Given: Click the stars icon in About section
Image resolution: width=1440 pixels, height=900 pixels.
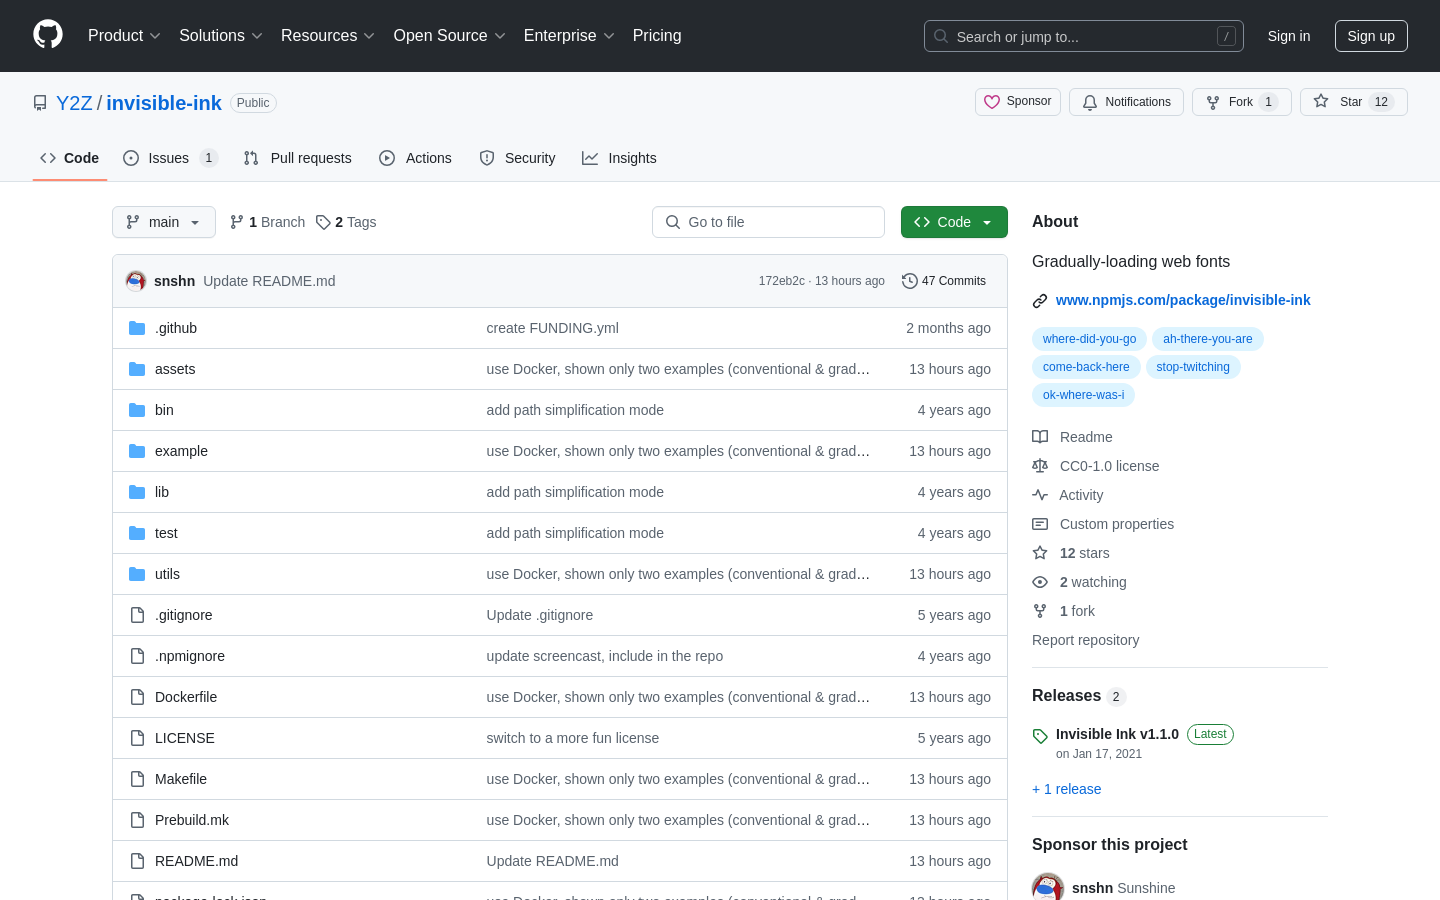Looking at the screenshot, I should click(x=1040, y=553).
